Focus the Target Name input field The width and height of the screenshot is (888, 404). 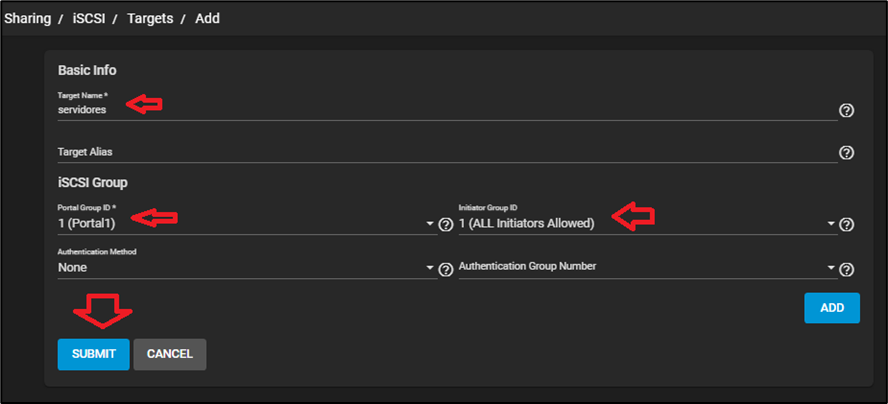tap(440, 110)
